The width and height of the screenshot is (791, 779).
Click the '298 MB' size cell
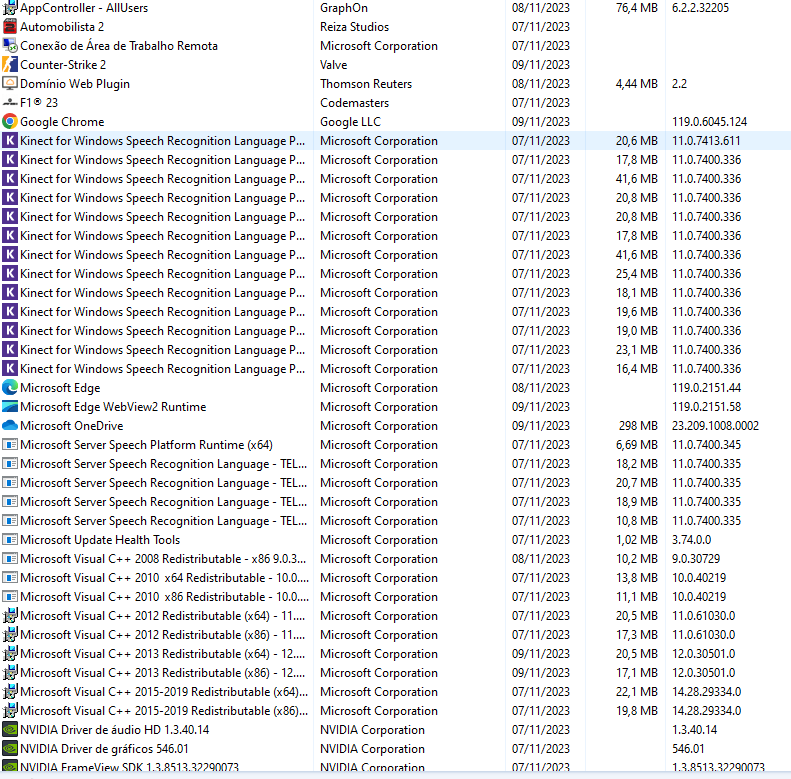tap(638, 425)
